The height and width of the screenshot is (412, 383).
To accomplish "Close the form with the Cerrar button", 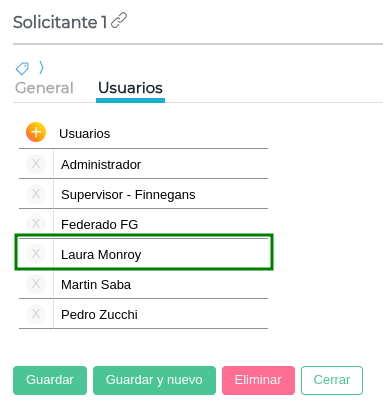I will (x=332, y=380).
